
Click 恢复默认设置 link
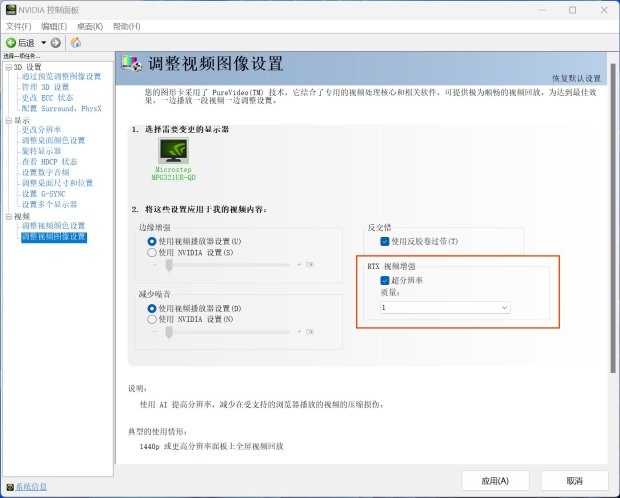577,78
